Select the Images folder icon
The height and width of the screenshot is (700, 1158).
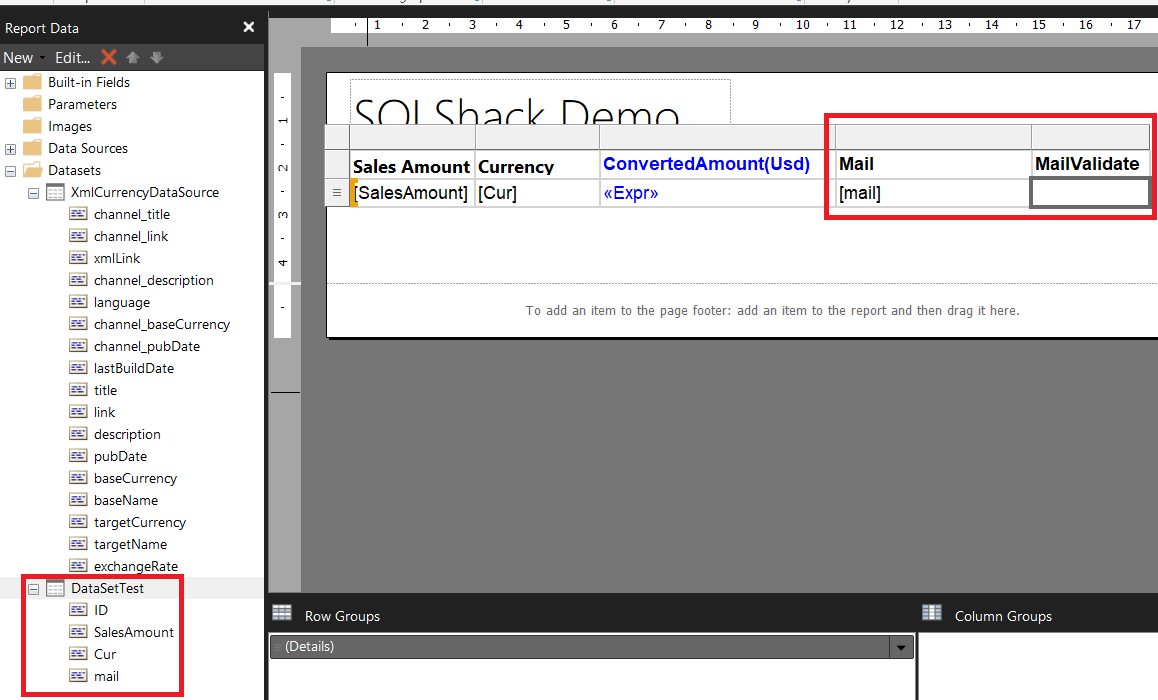pos(32,126)
